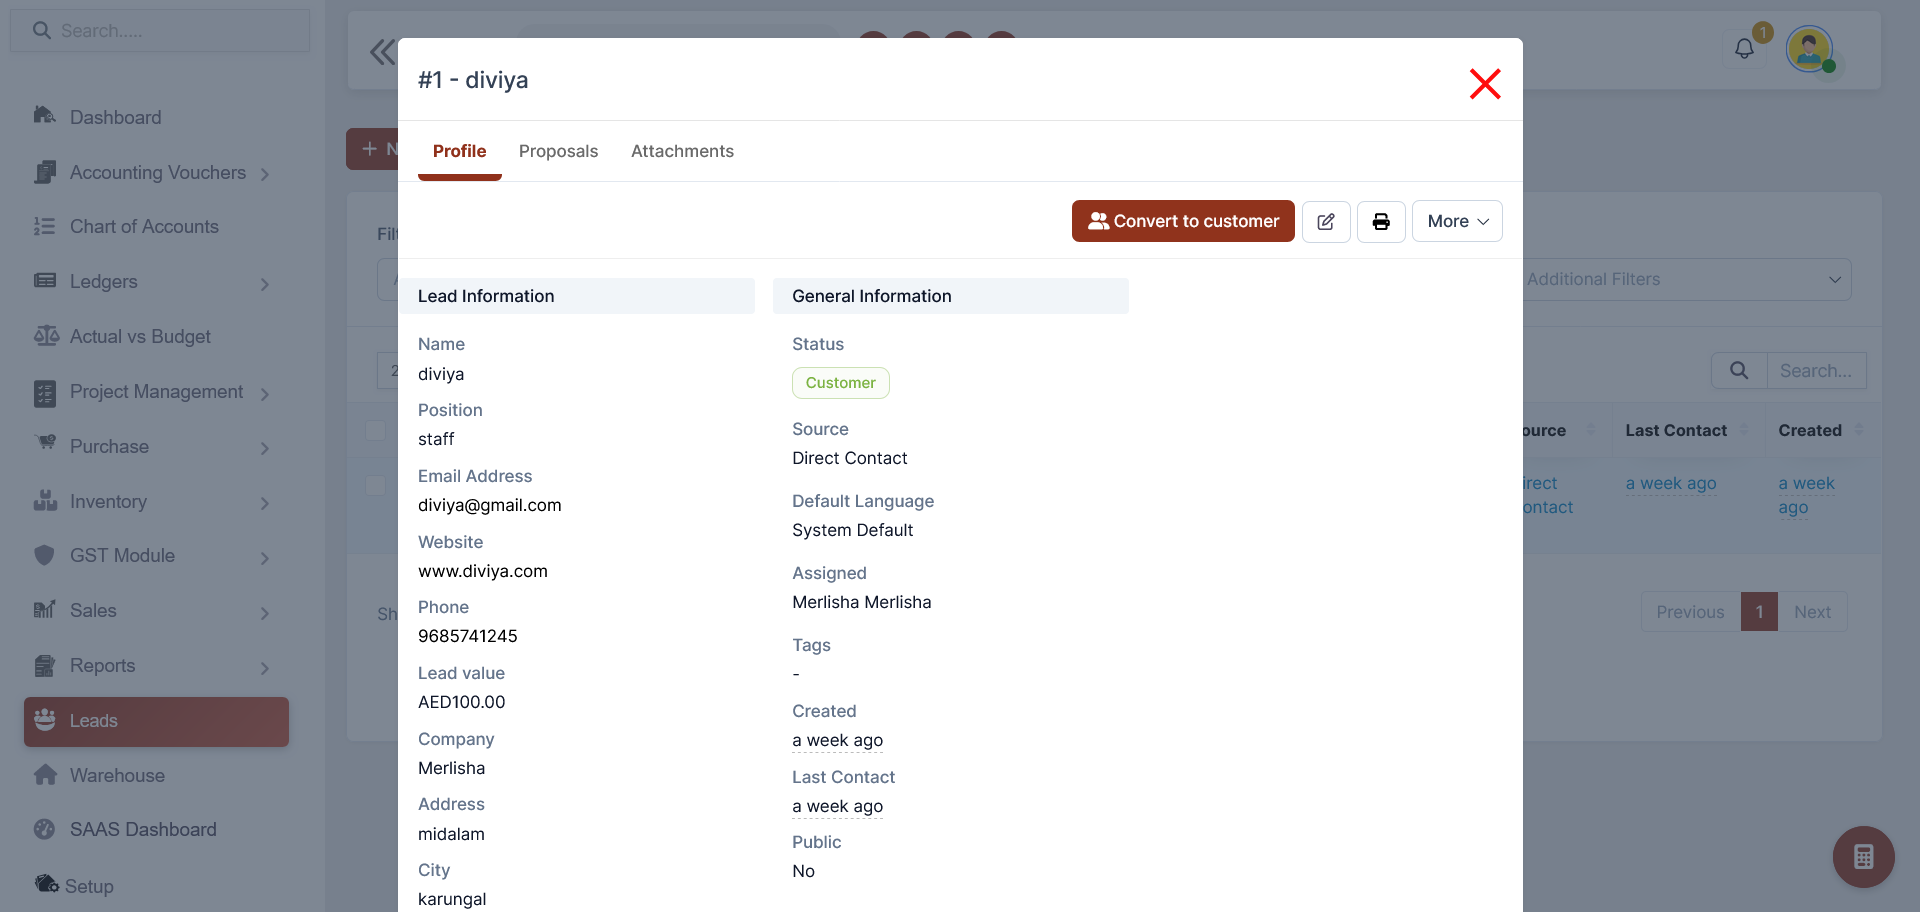Image resolution: width=1920 pixels, height=912 pixels.
Task: Open notifications bell icon
Action: [x=1744, y=49]
